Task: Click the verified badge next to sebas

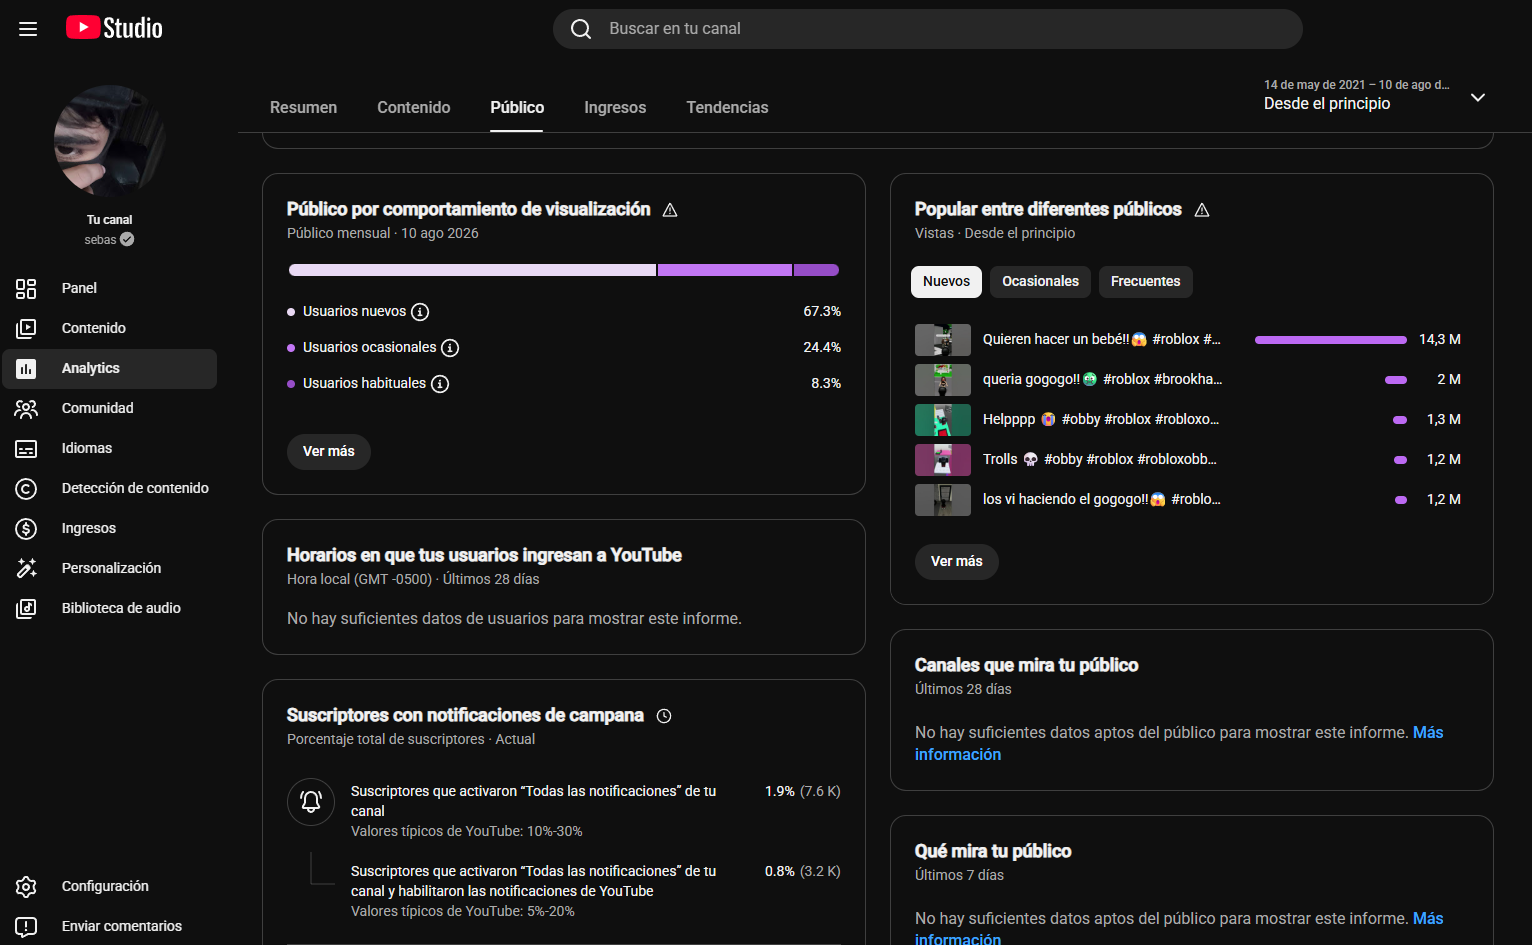Action: 127,240
